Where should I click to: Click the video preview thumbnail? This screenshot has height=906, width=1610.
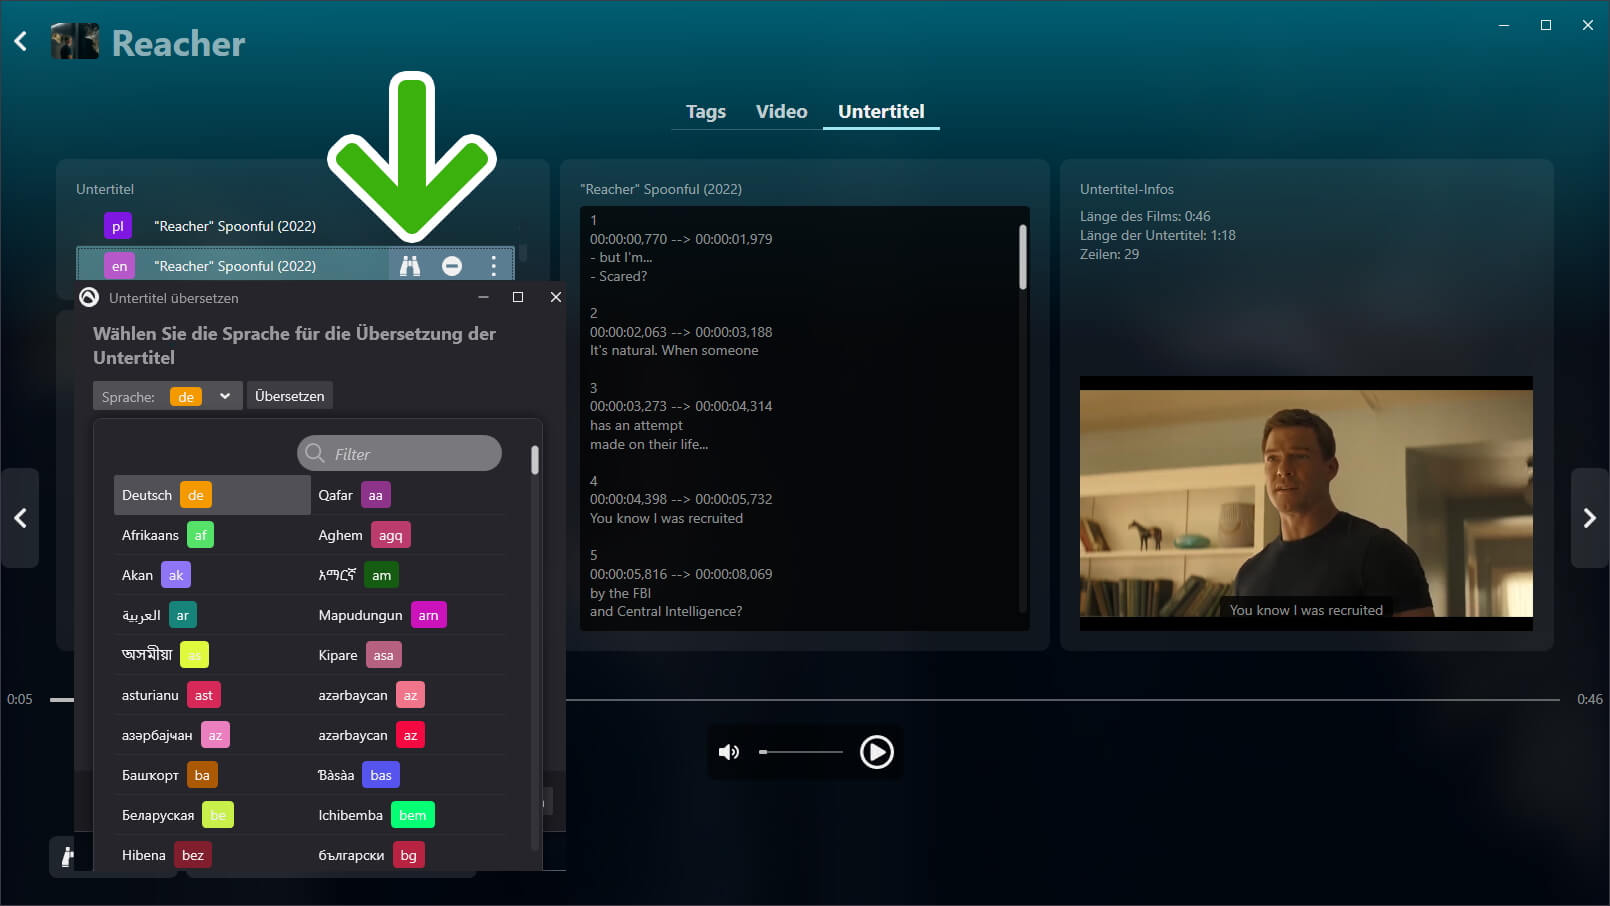1305,503
